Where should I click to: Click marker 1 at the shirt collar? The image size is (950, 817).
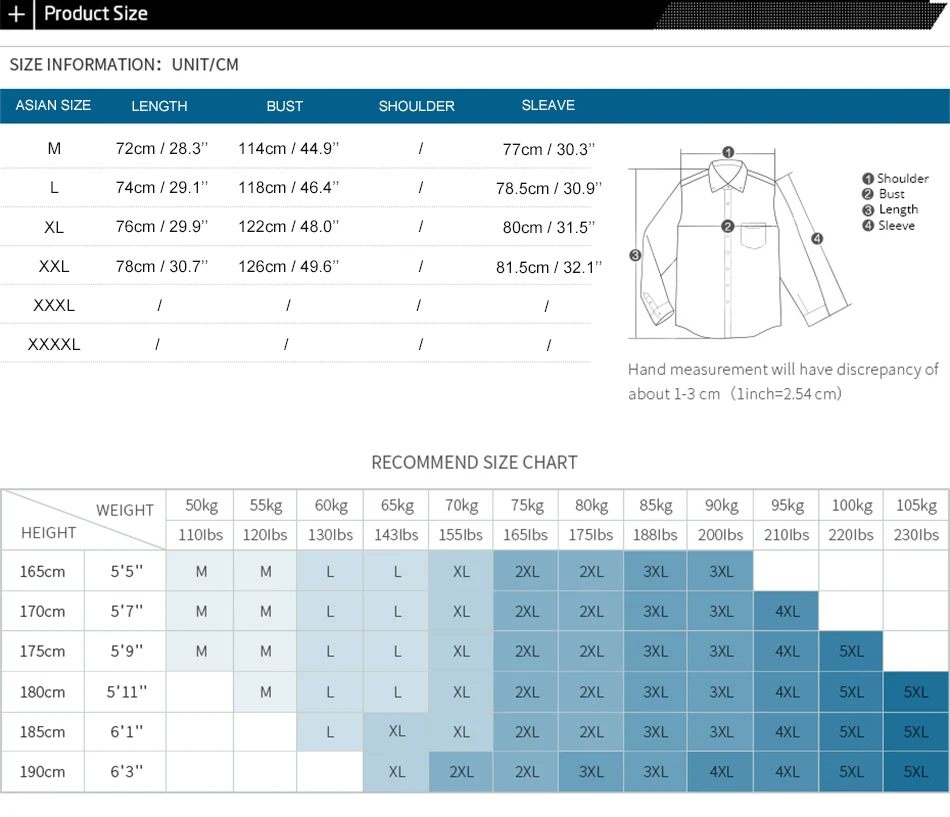coord(728,152)
